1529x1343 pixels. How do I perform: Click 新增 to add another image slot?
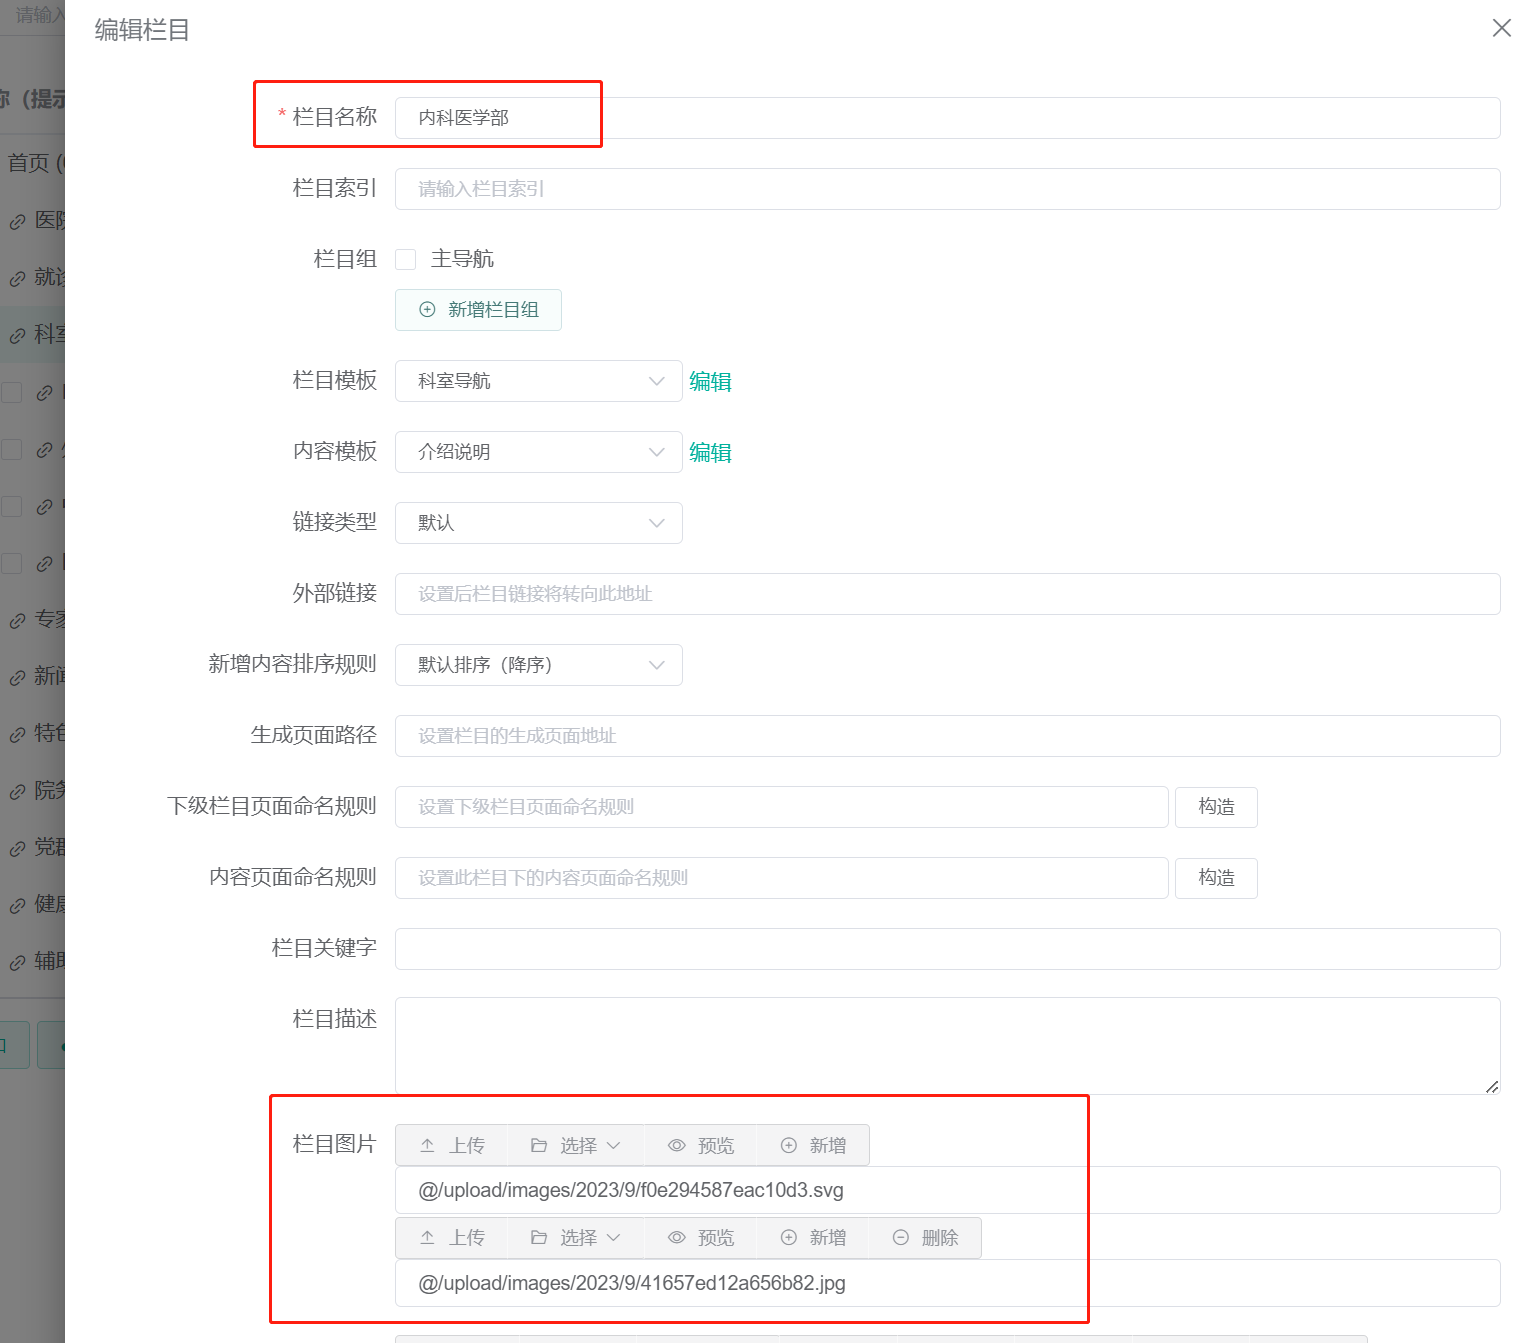[x=813, y=1145]
